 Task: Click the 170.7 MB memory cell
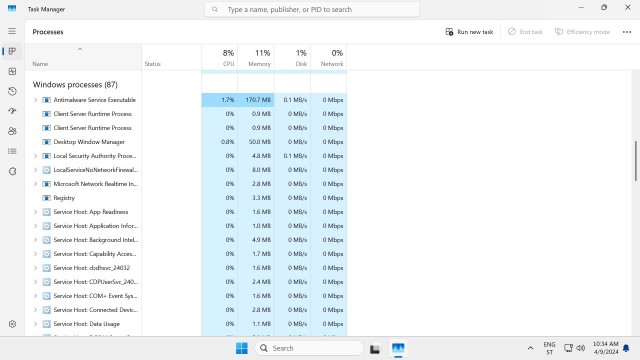256,100
